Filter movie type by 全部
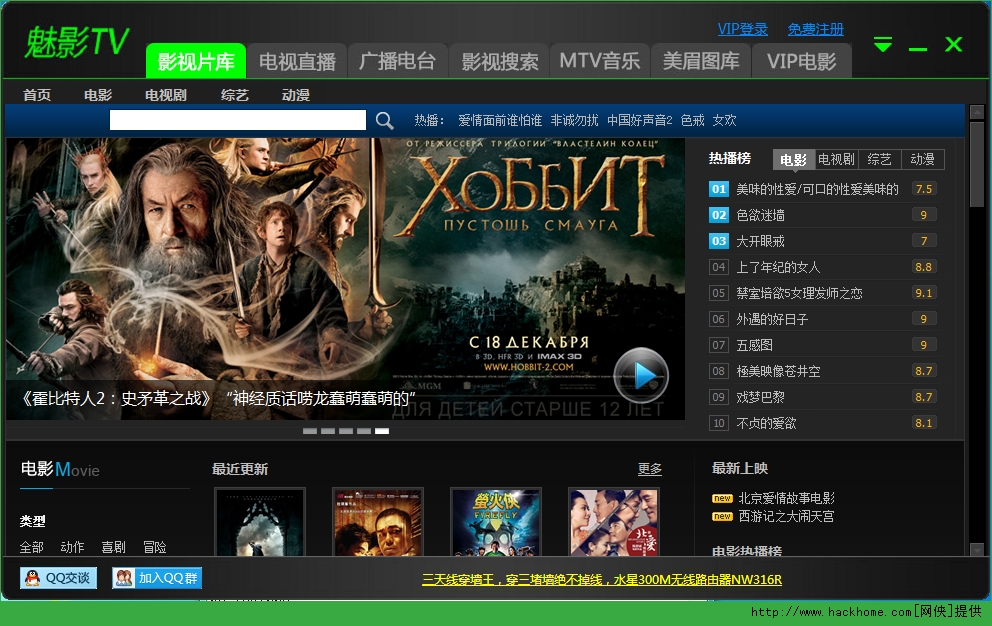 [x=32, y=547]
